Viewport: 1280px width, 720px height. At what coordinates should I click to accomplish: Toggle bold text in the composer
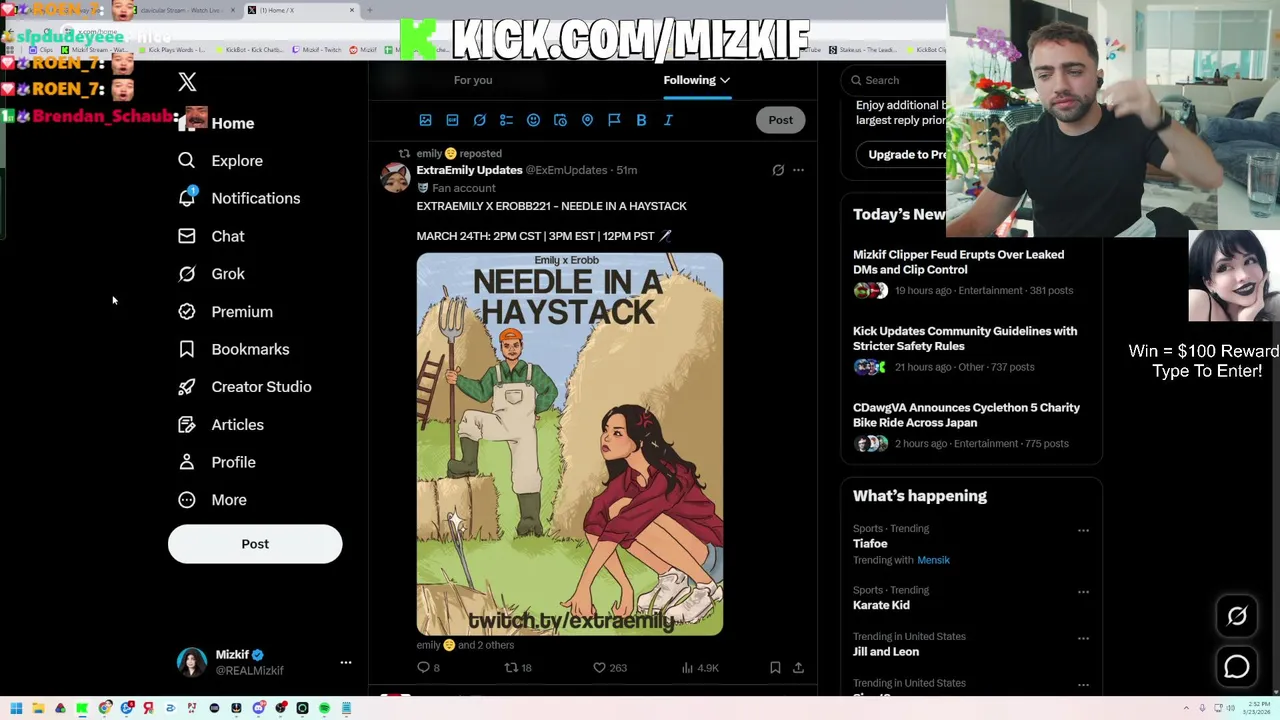[641, 120]
